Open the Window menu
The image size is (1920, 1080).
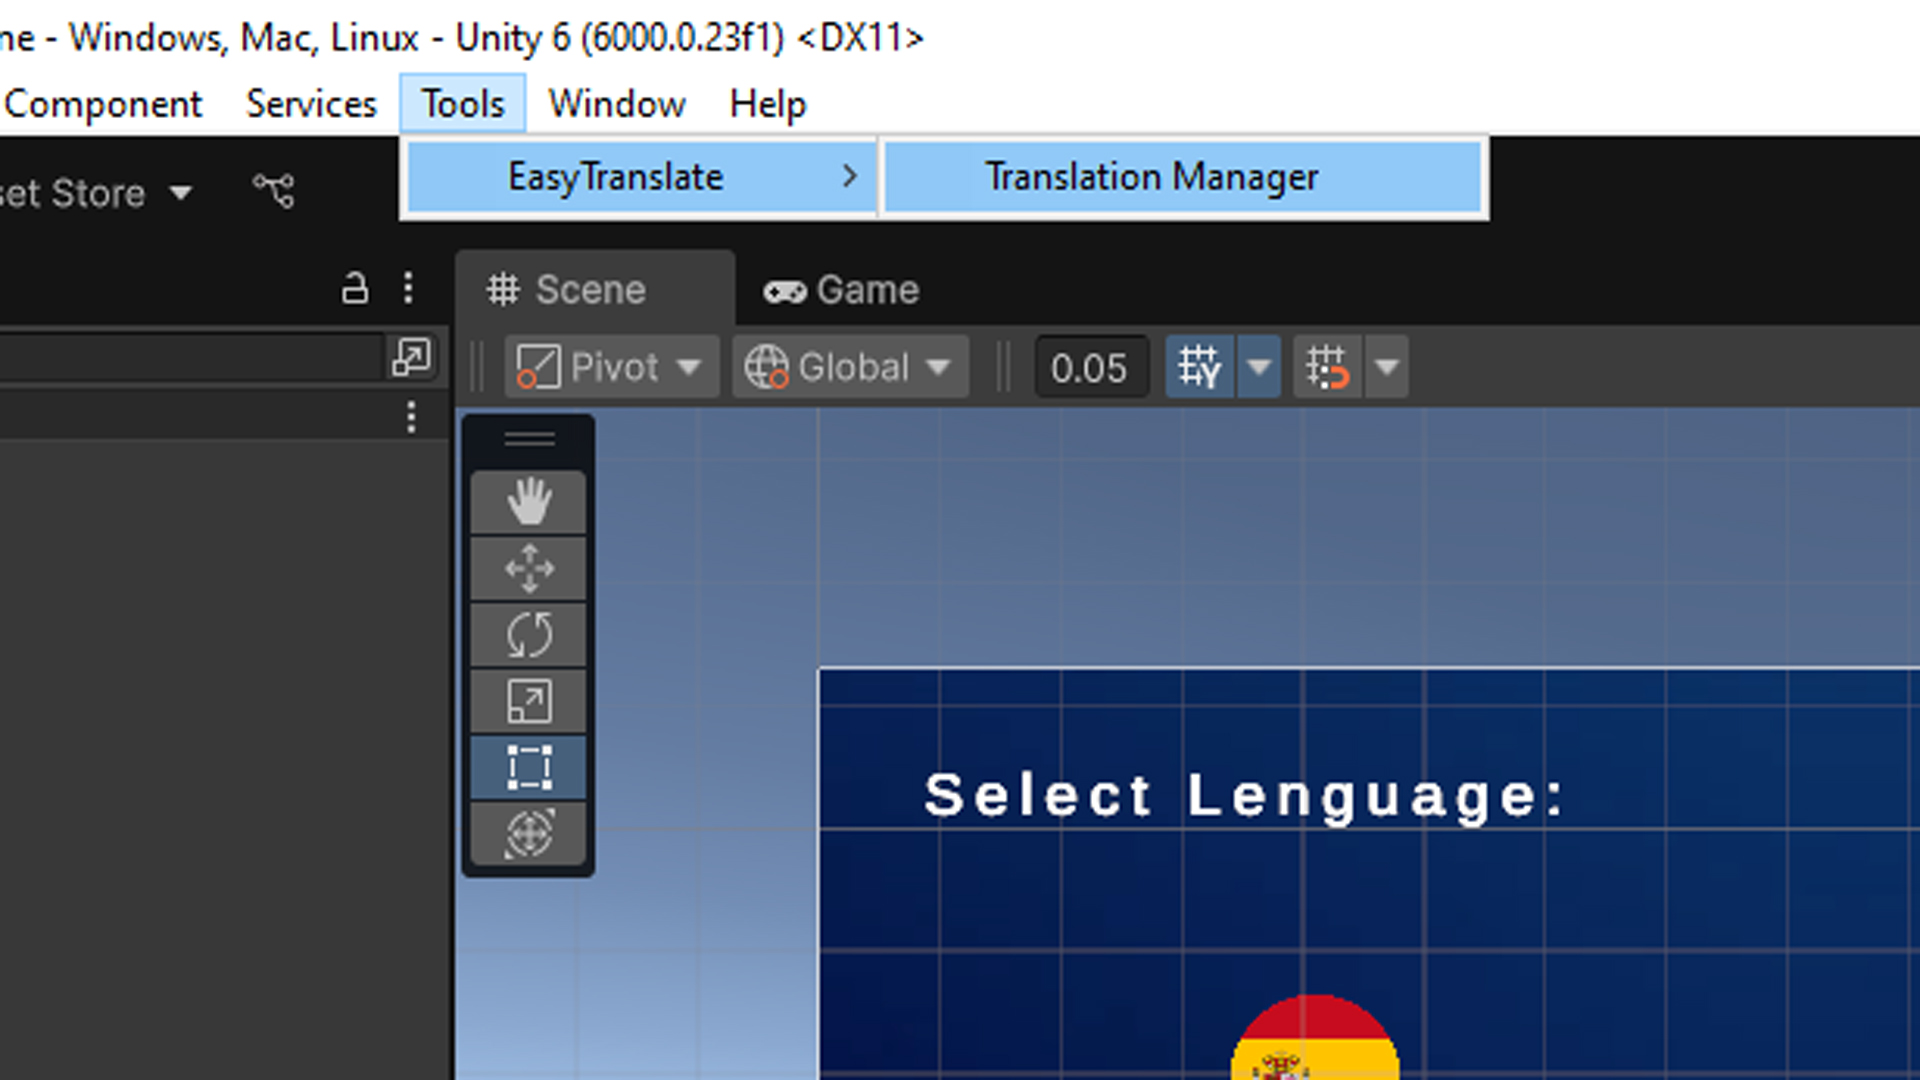pyautogui.click(x=616, y=104)
